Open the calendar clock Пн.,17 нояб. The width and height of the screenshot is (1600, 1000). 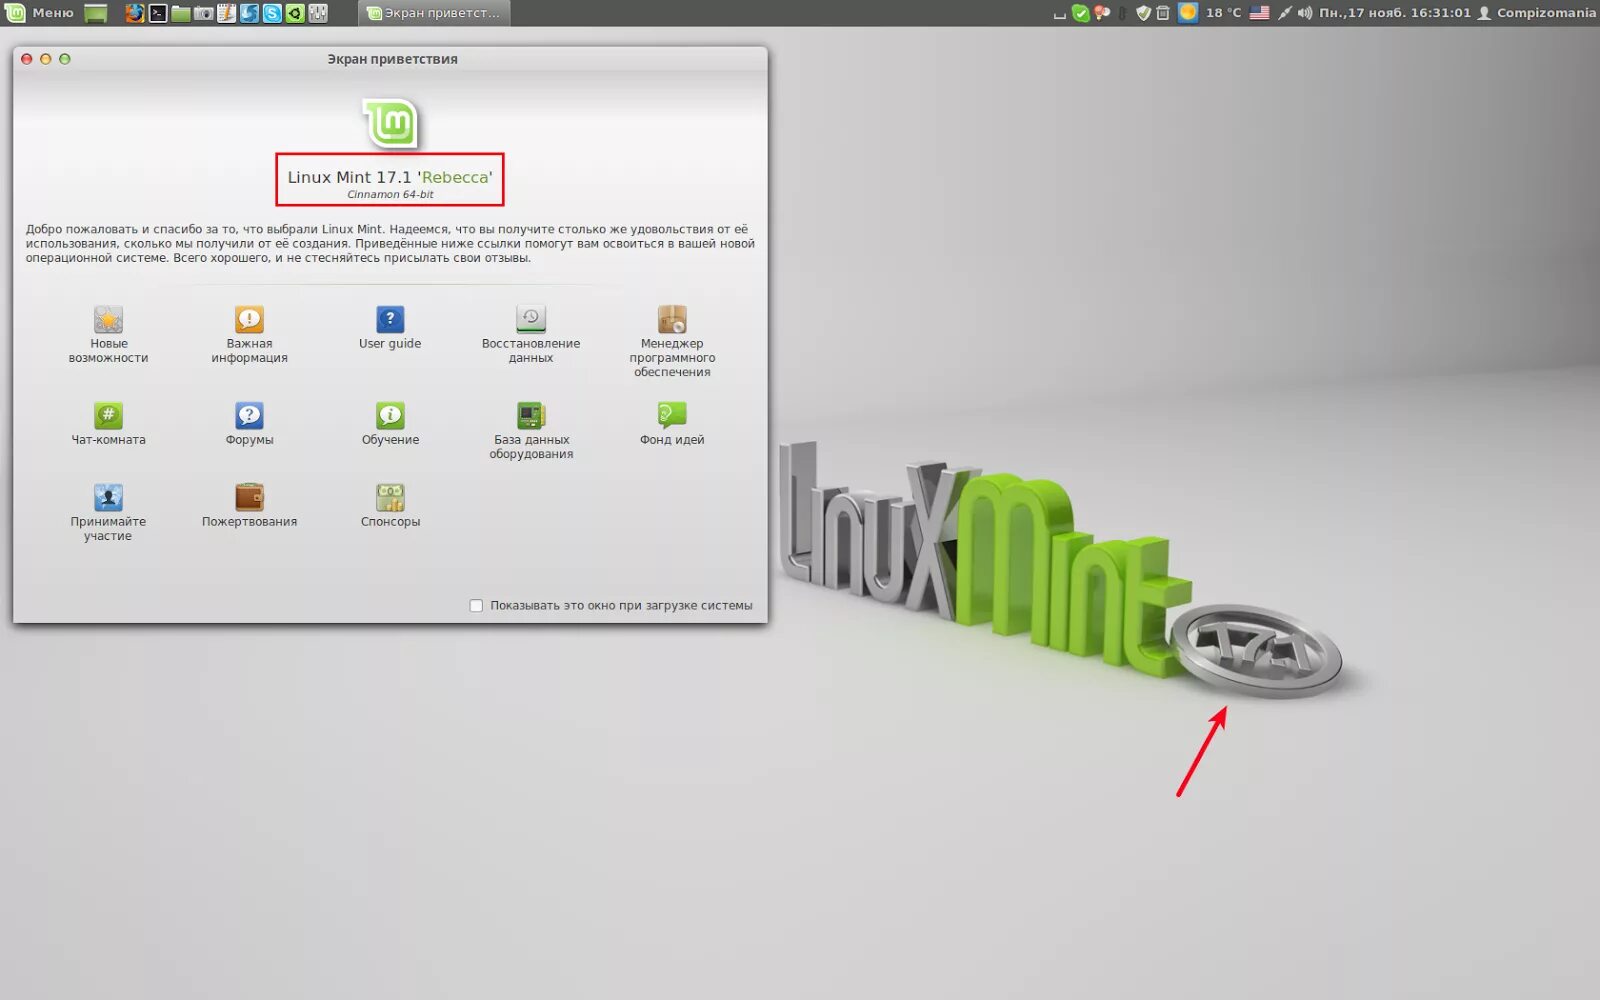click(x=1395, y=13)
